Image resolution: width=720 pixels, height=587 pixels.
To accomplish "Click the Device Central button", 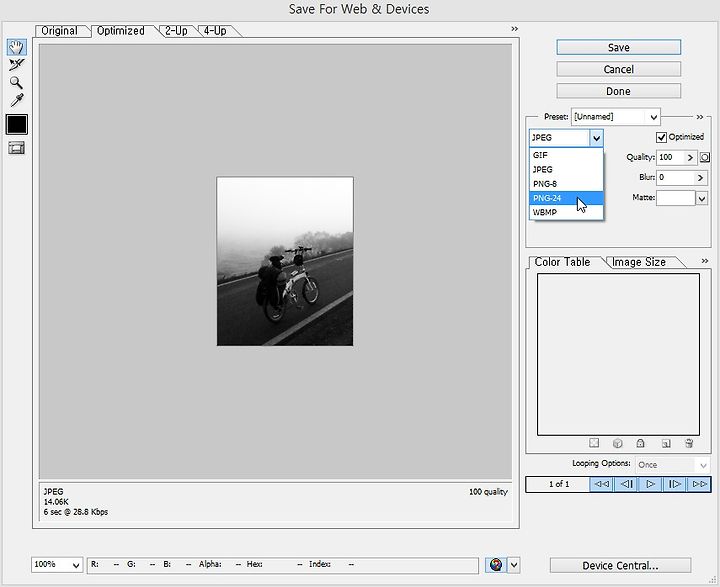I will [620, 565].
